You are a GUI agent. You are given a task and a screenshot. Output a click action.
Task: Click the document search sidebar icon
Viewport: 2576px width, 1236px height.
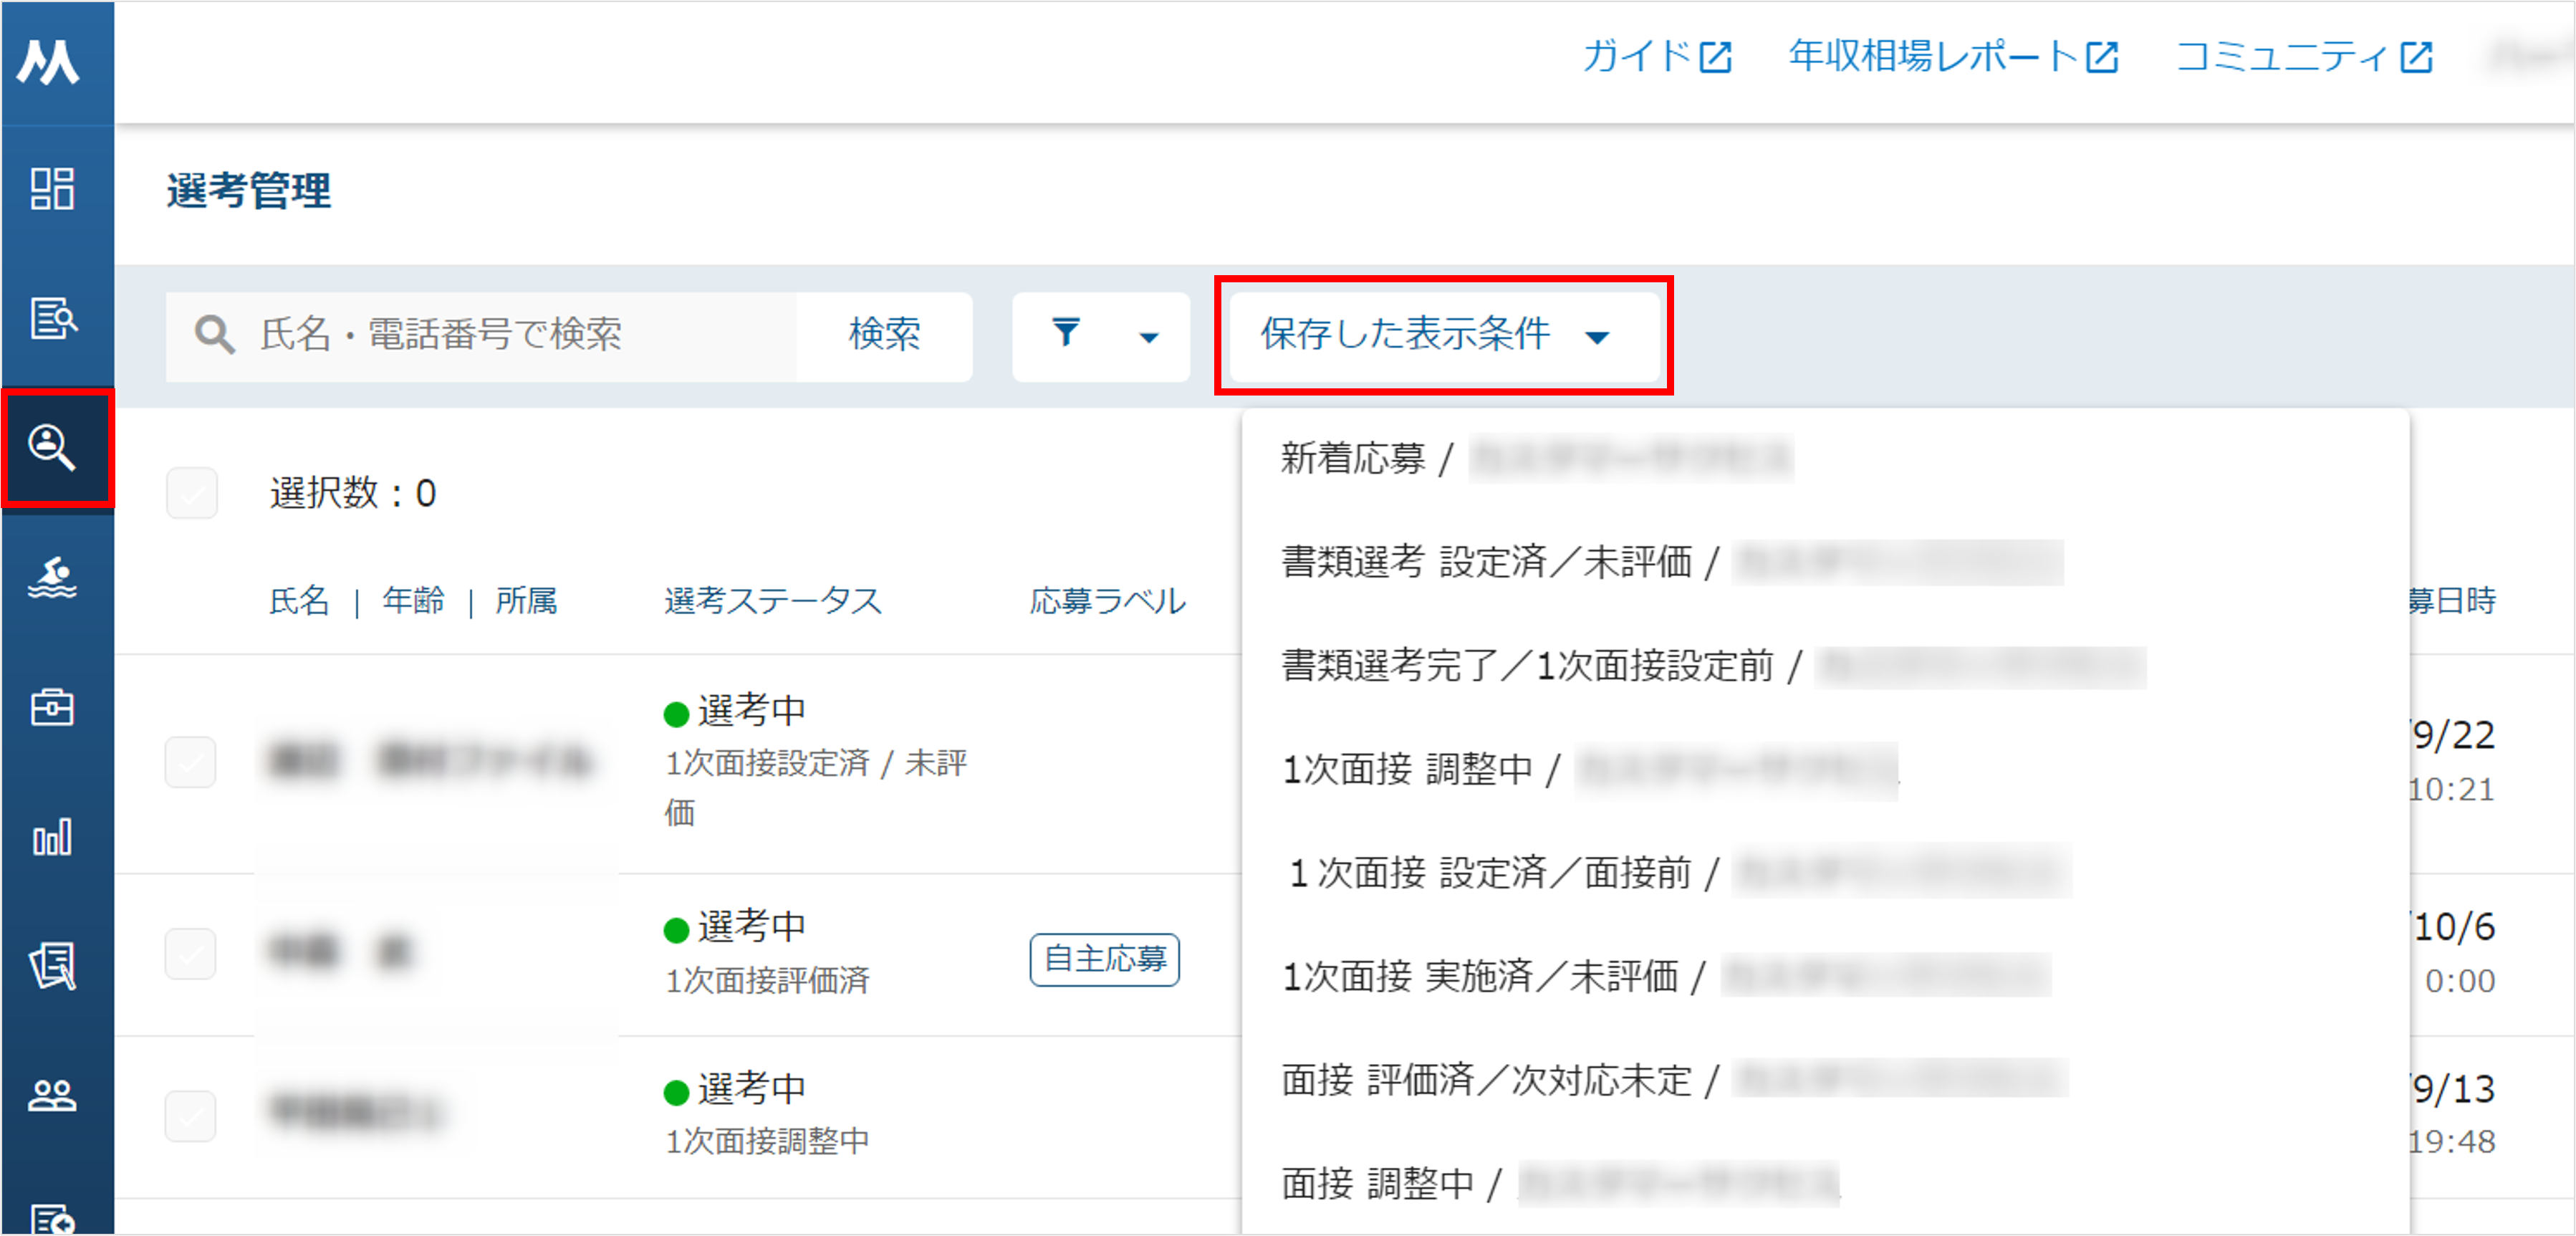52,318
